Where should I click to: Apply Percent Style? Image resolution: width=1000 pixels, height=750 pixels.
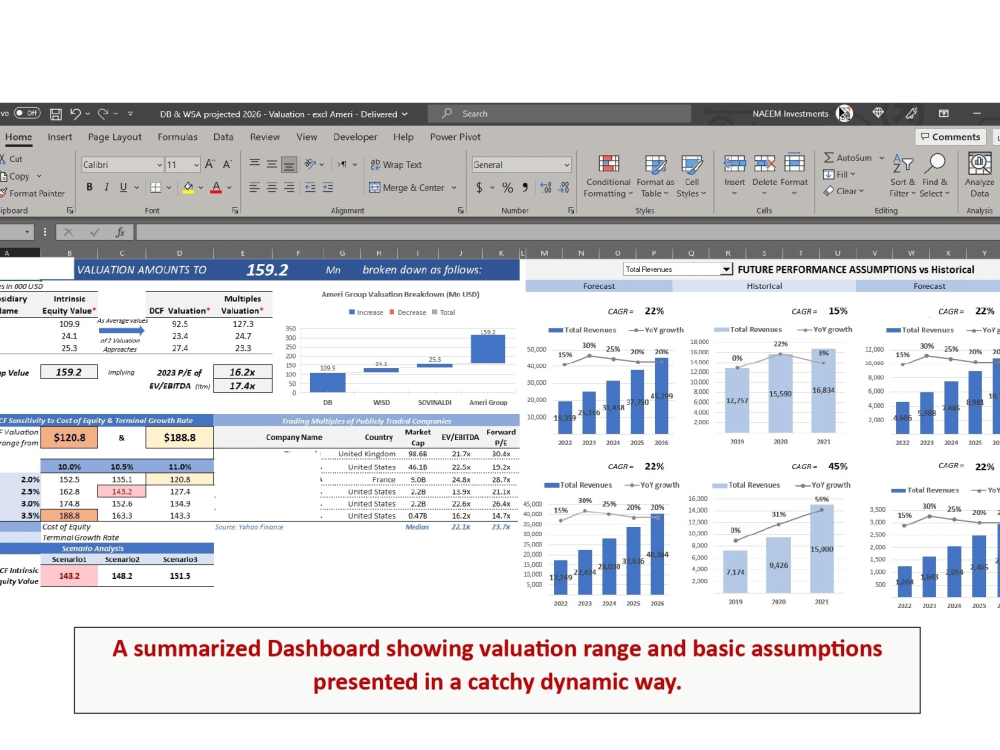tap(508, 188)
